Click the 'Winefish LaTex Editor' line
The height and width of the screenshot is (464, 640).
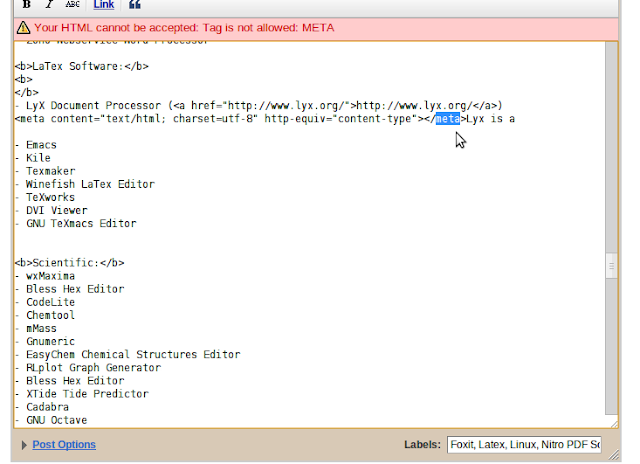(x=84, y=184)
